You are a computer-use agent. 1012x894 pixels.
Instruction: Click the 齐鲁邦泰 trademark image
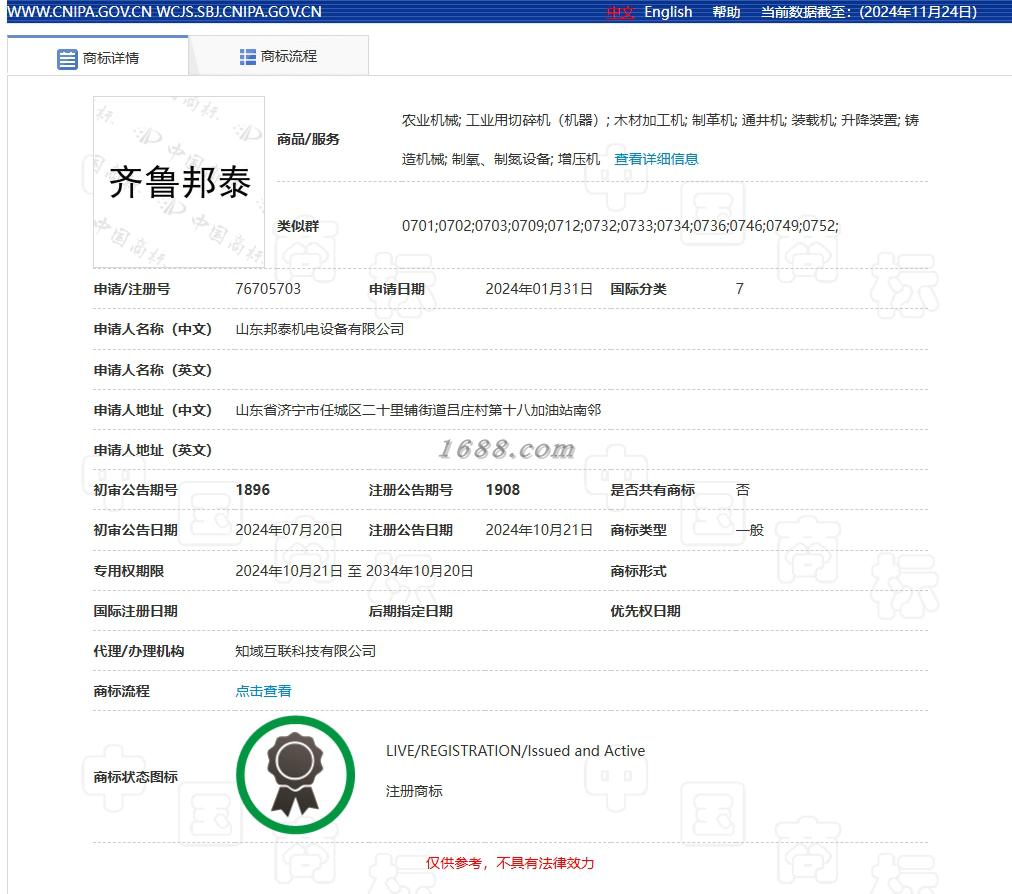[x=179, y=182]
